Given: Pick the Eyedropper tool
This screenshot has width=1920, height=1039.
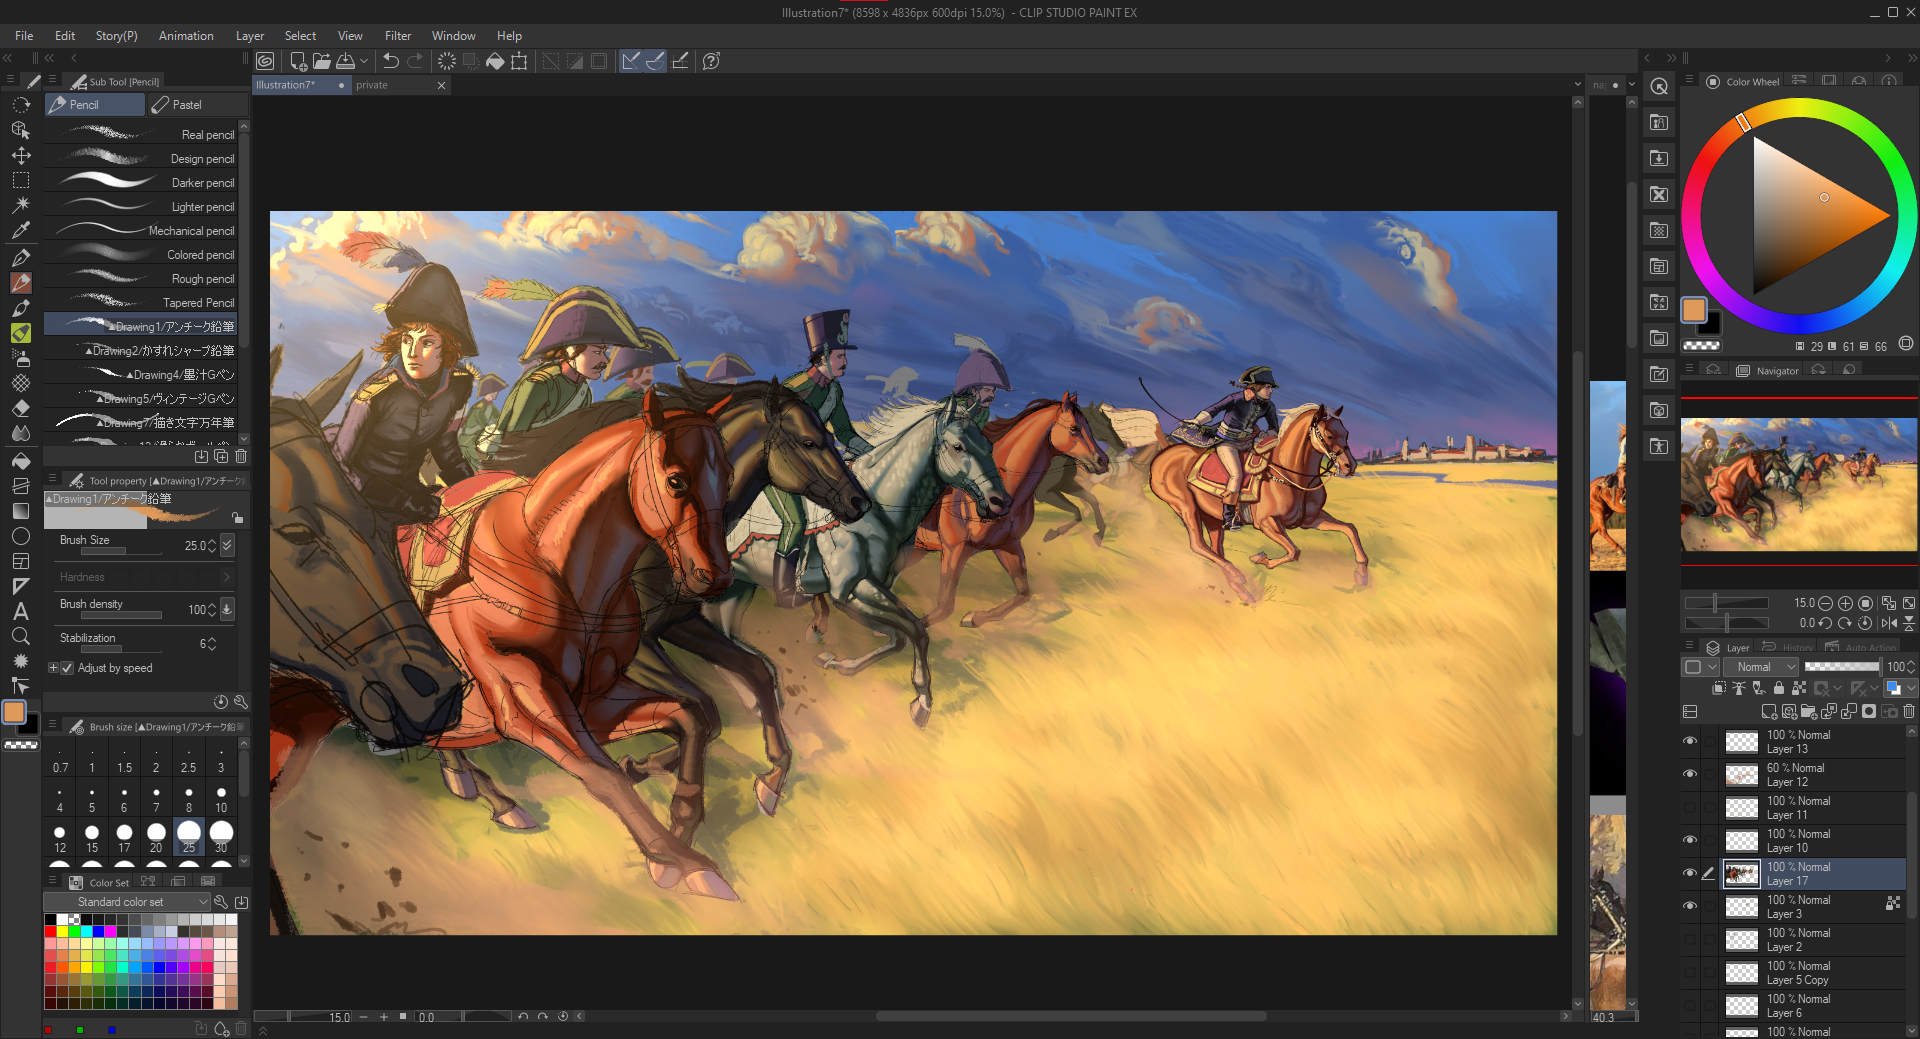Looking at the screenshot, I should point(20,230).
